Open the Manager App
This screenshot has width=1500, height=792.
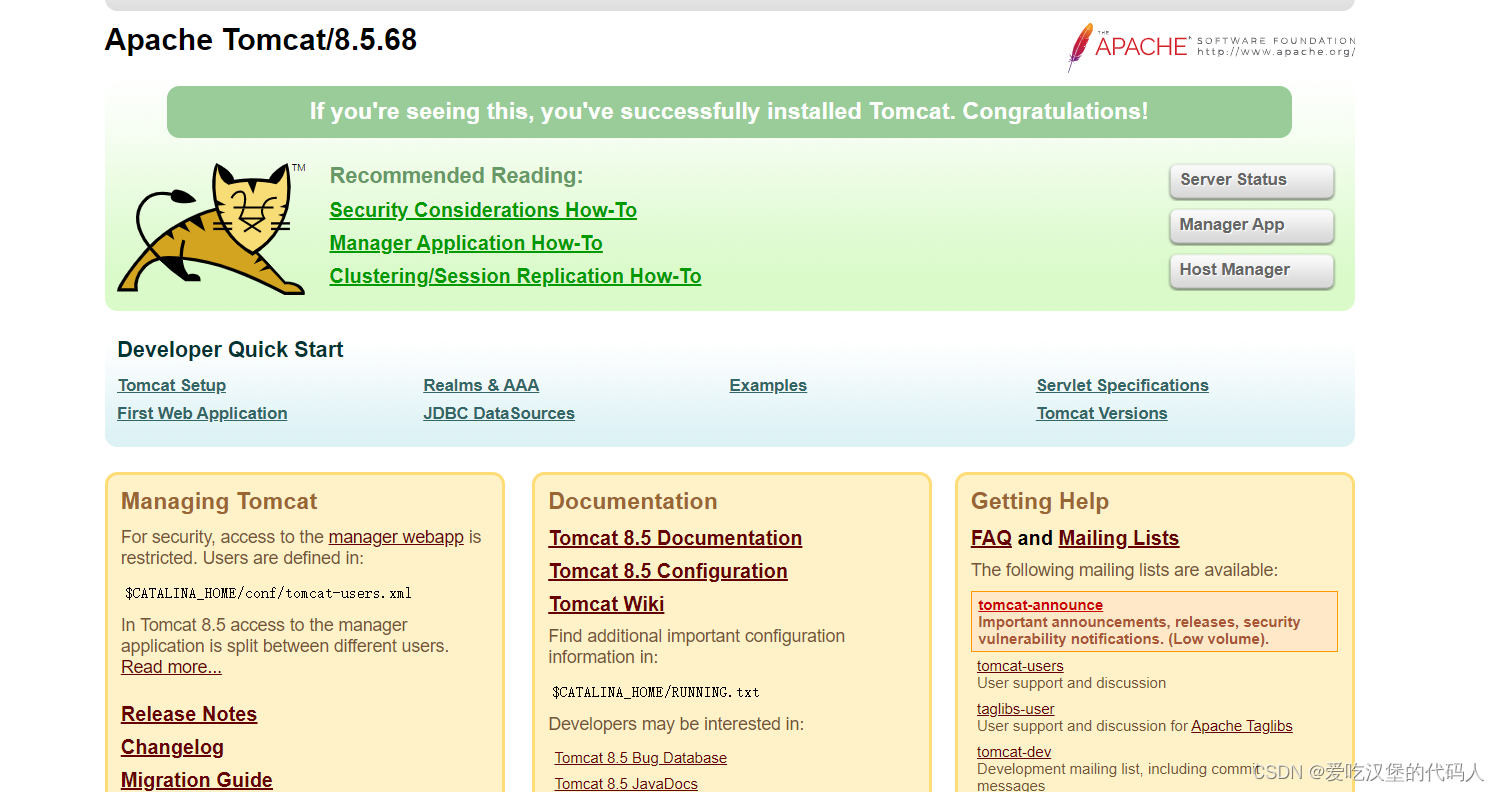click(1252, 226)
